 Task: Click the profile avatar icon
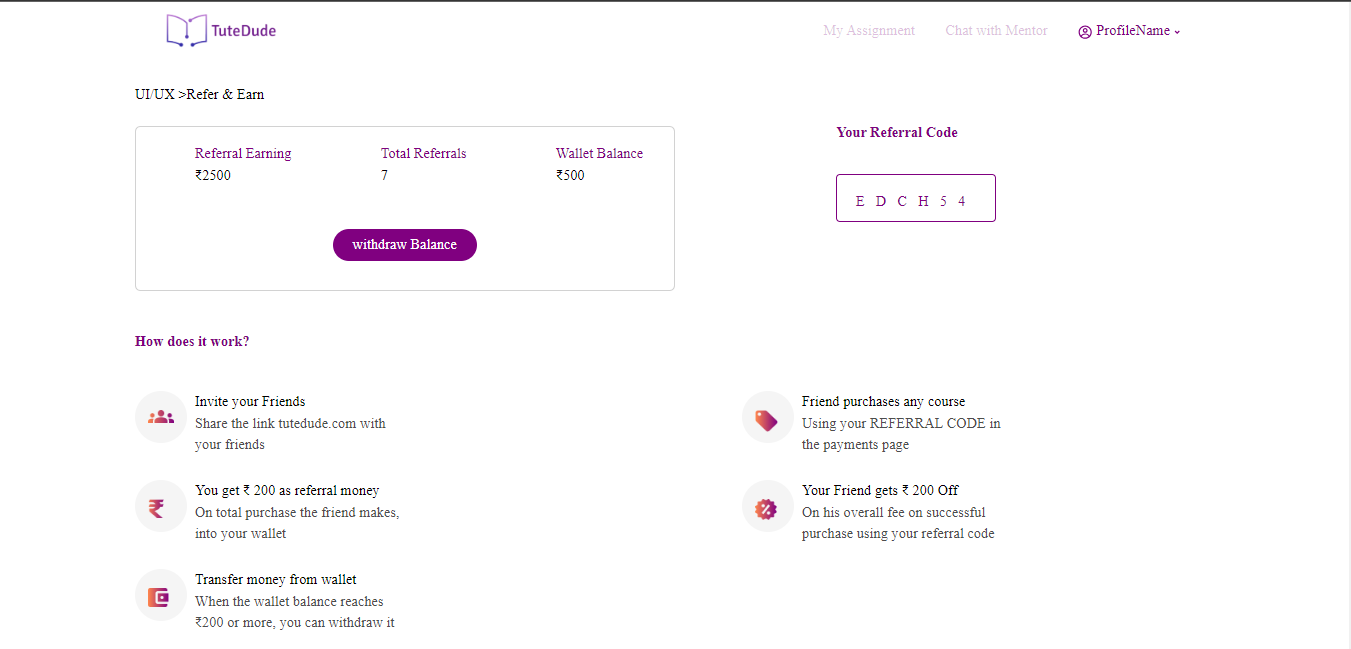1085,32
